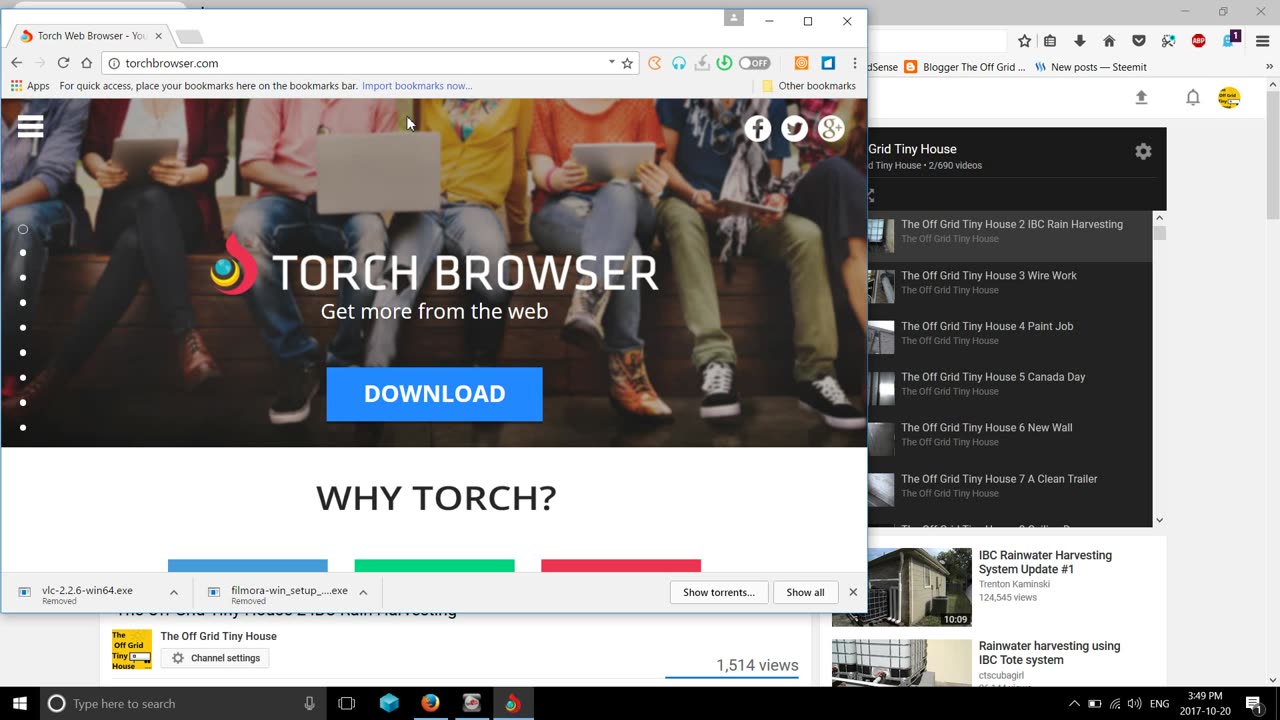This screenshot has width=1280, height=720.
Task: Open the Firefox hamburger menu
Action: point(1262,41)
